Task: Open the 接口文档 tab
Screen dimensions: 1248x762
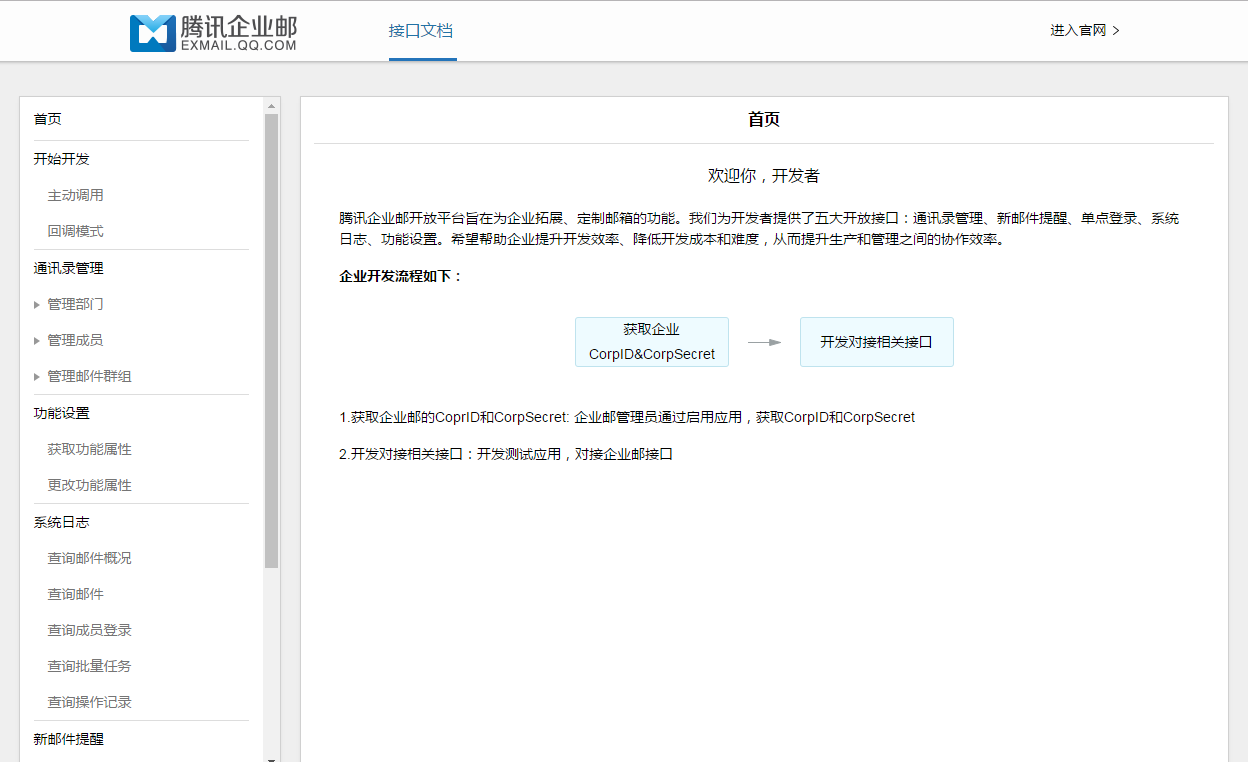Action: pyautogui.click(x=421, y=31)
